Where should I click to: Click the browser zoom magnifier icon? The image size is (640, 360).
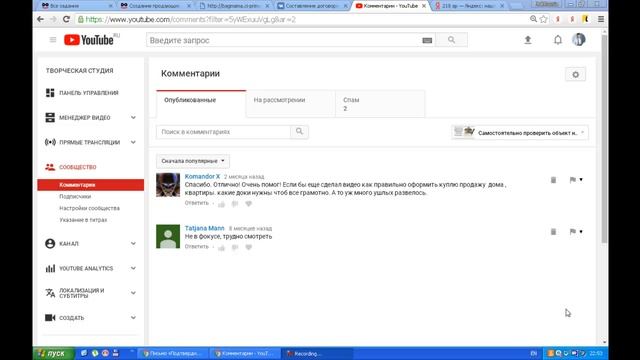point(533,19)
